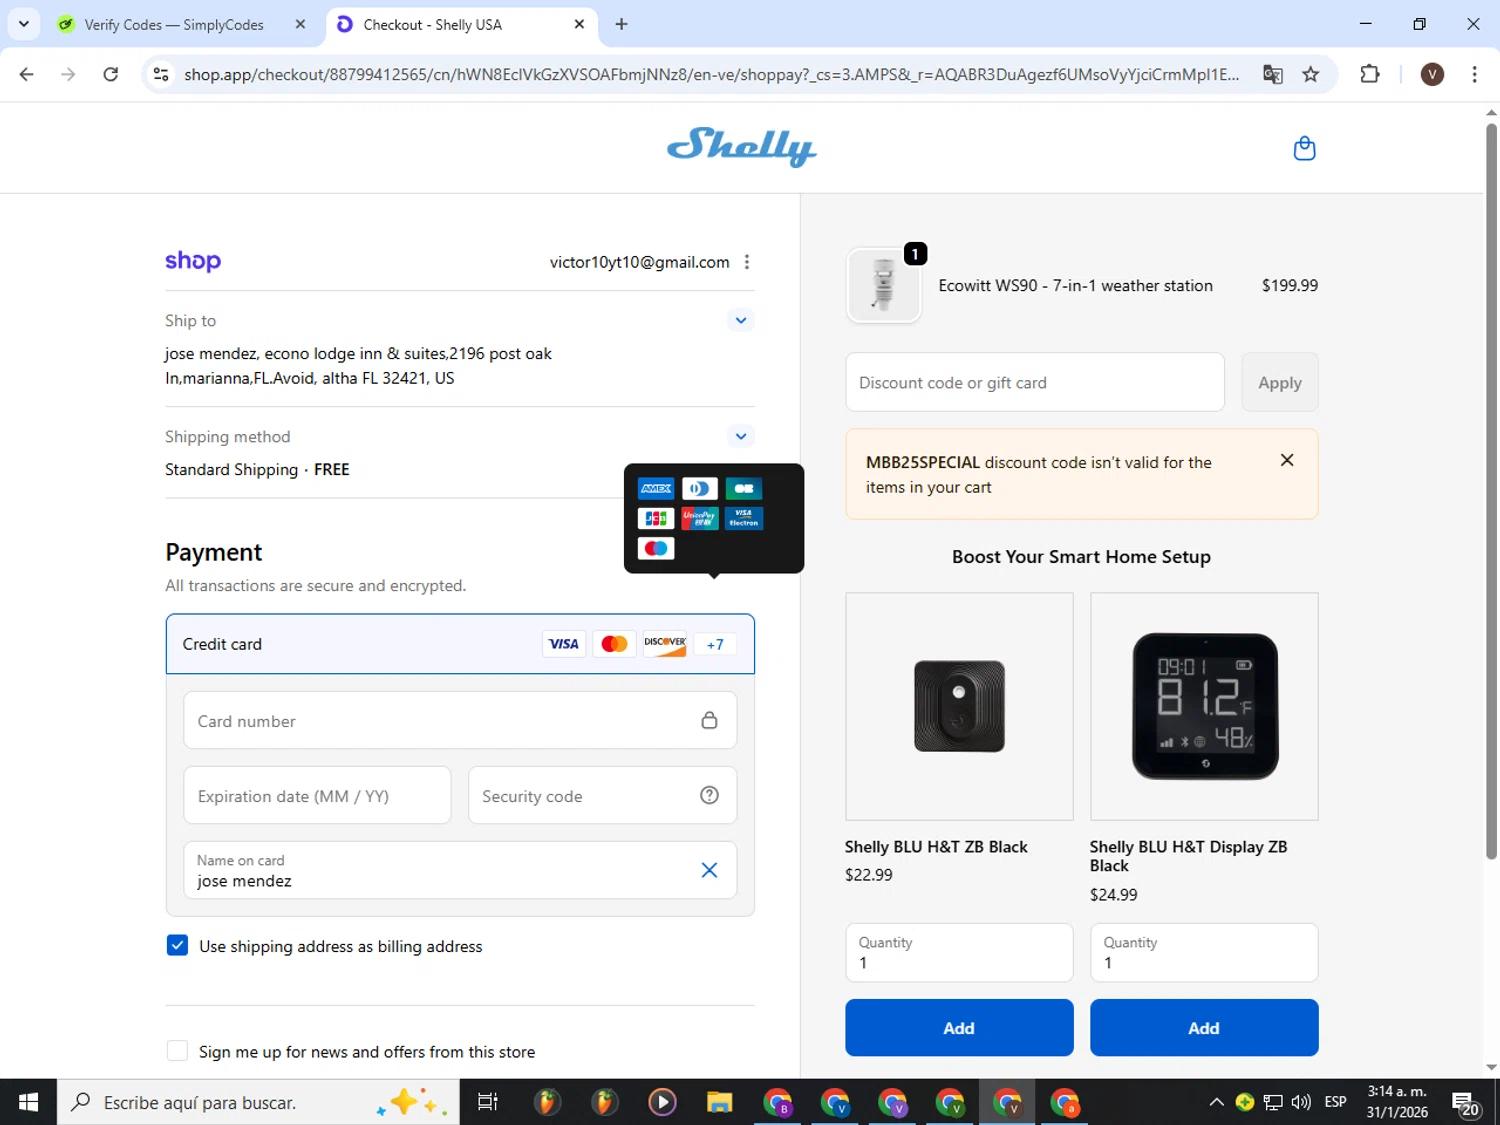Click the browser back arrow
This screenshot has height=1125, width=1500.
pos(26,74)
